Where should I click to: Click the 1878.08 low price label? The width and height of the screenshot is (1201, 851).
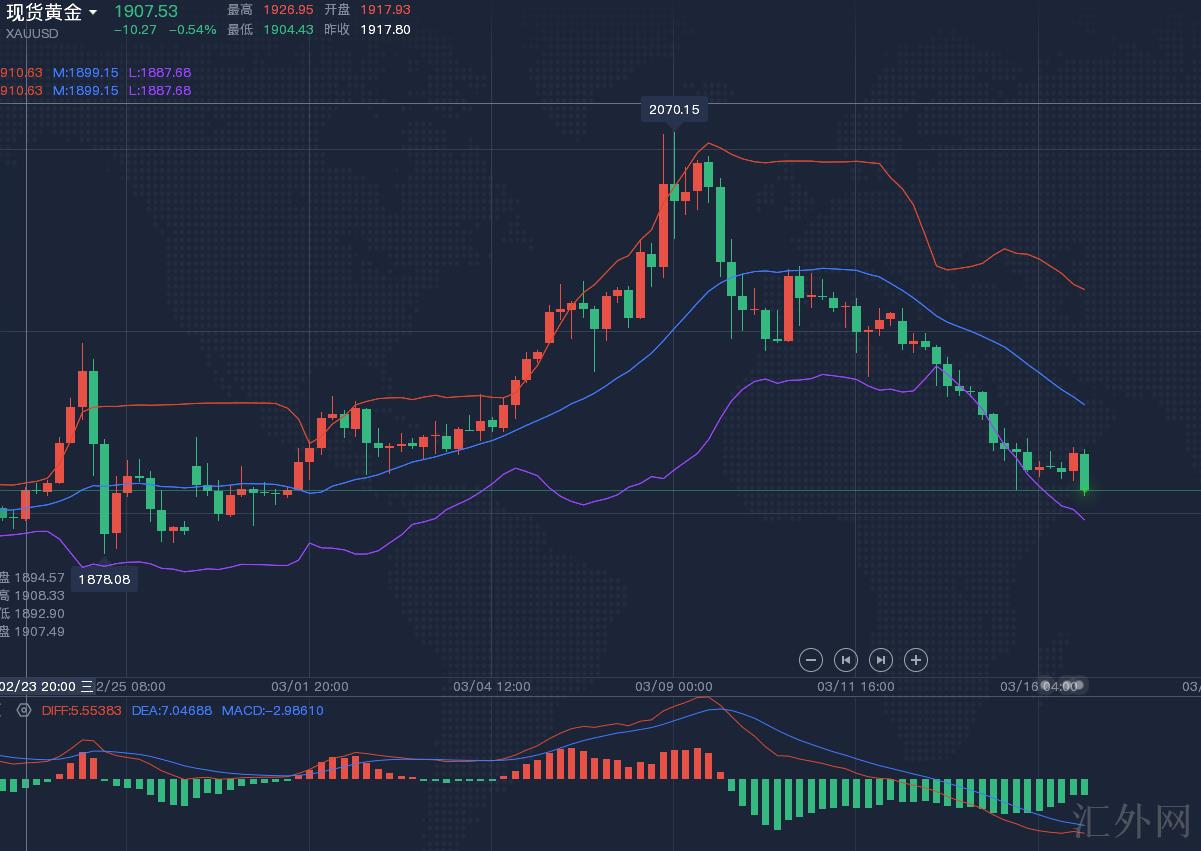(x=104, y=579)
